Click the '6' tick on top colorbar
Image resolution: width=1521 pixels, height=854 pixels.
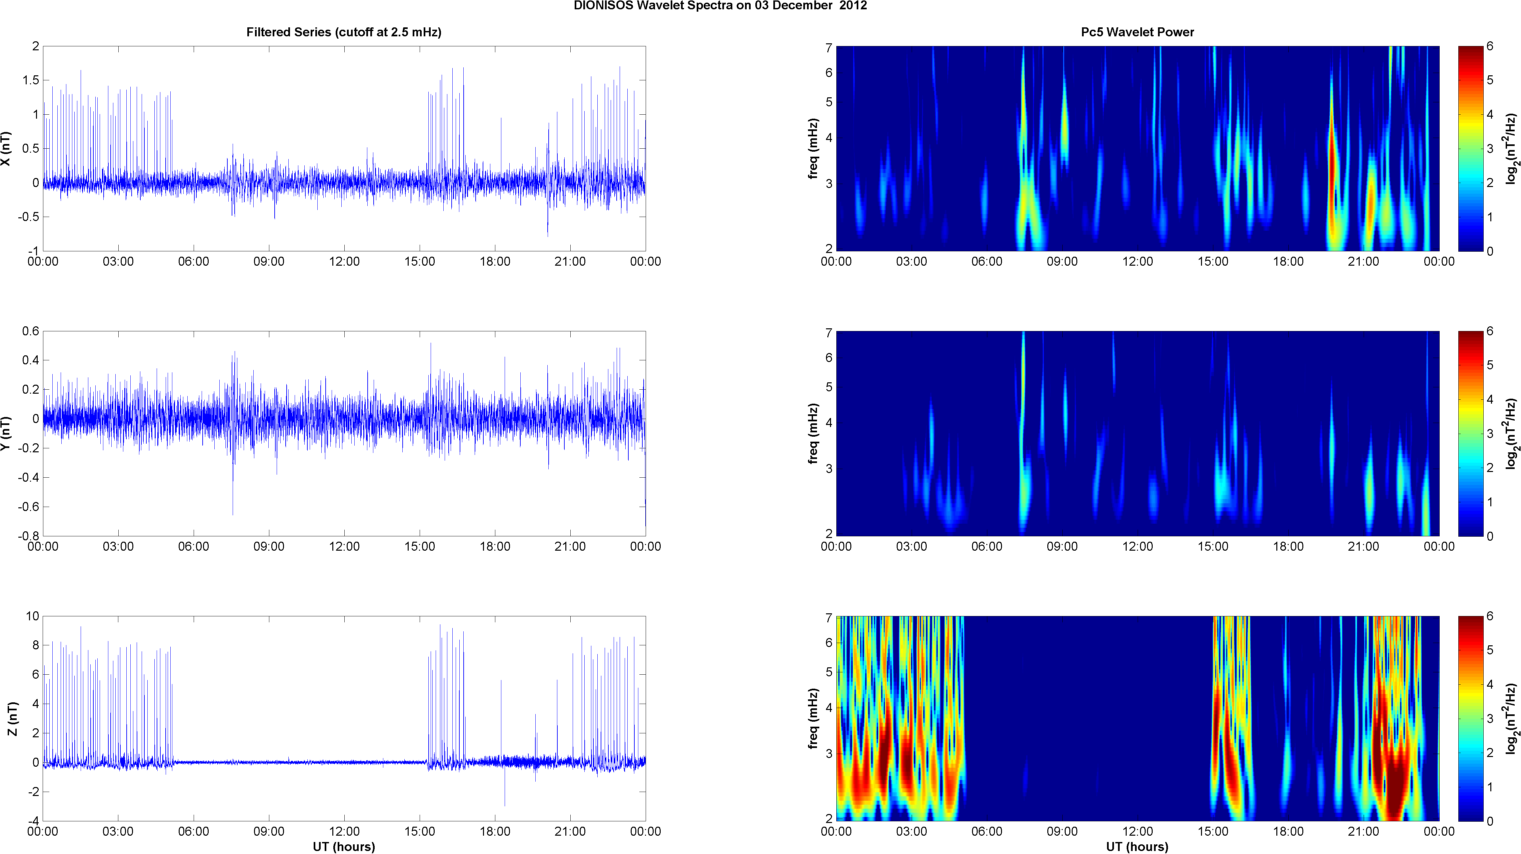point(1490,46)
